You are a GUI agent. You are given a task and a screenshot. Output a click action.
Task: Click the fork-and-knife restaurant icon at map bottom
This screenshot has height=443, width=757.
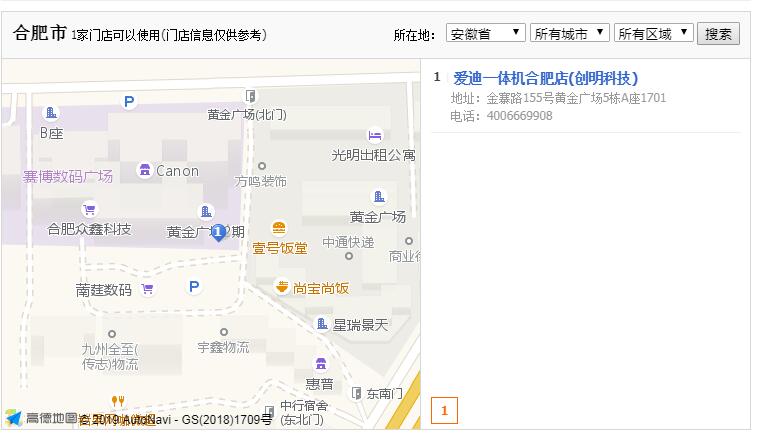pyautogui.click(x=118, y=401)
